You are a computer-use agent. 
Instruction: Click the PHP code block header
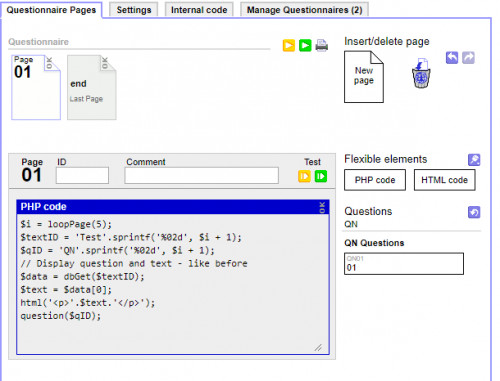[x=172, y=207]
